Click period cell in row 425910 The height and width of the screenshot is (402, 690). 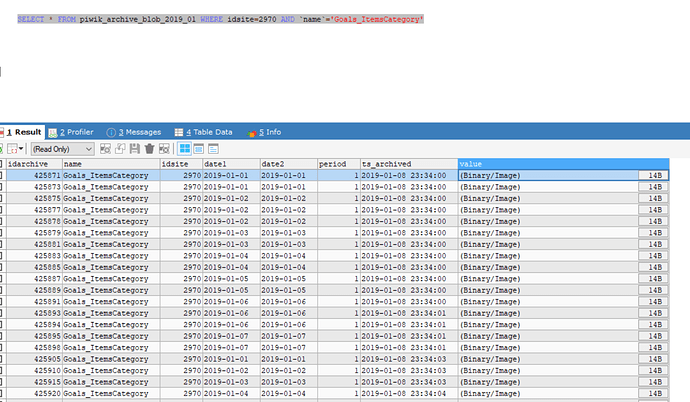click(x=338, y=370)
